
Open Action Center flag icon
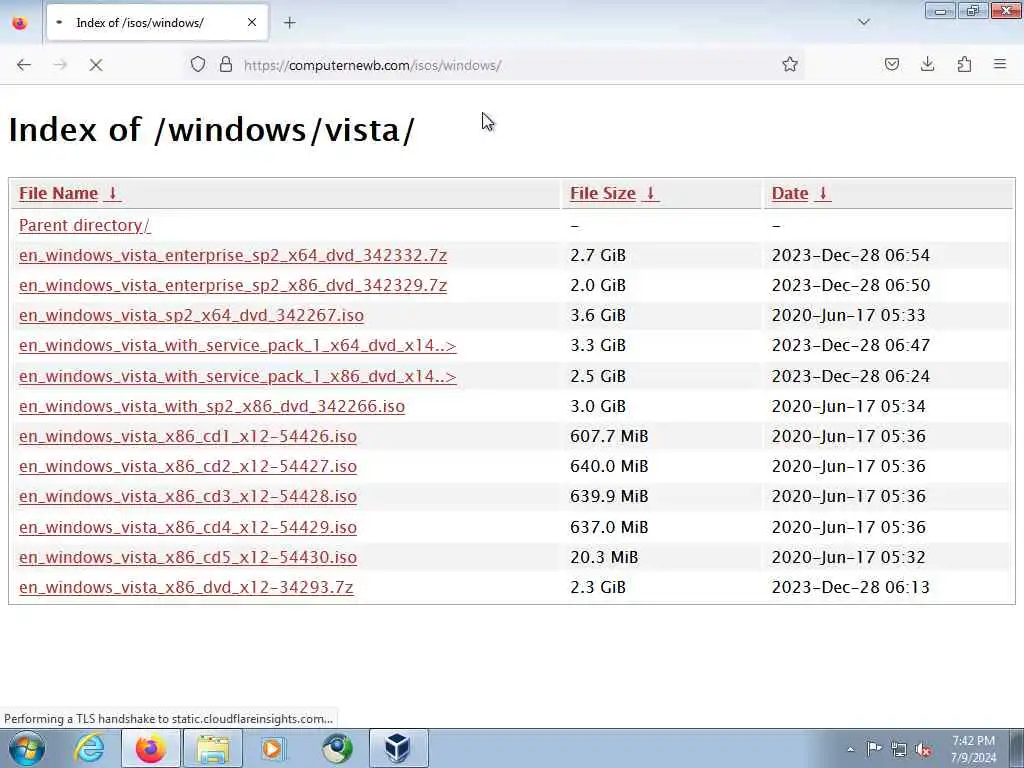point(874,749)
